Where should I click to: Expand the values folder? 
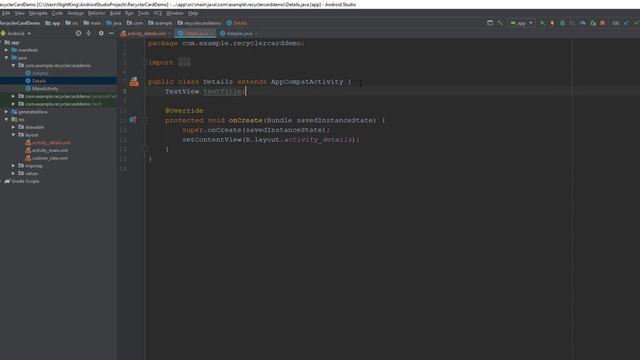pos(13,173)
